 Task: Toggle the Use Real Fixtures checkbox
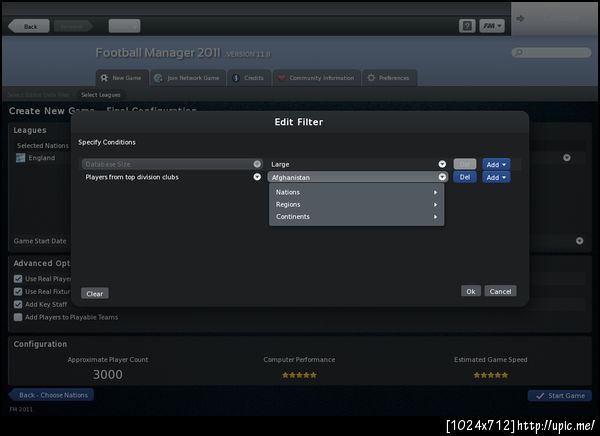18,292
